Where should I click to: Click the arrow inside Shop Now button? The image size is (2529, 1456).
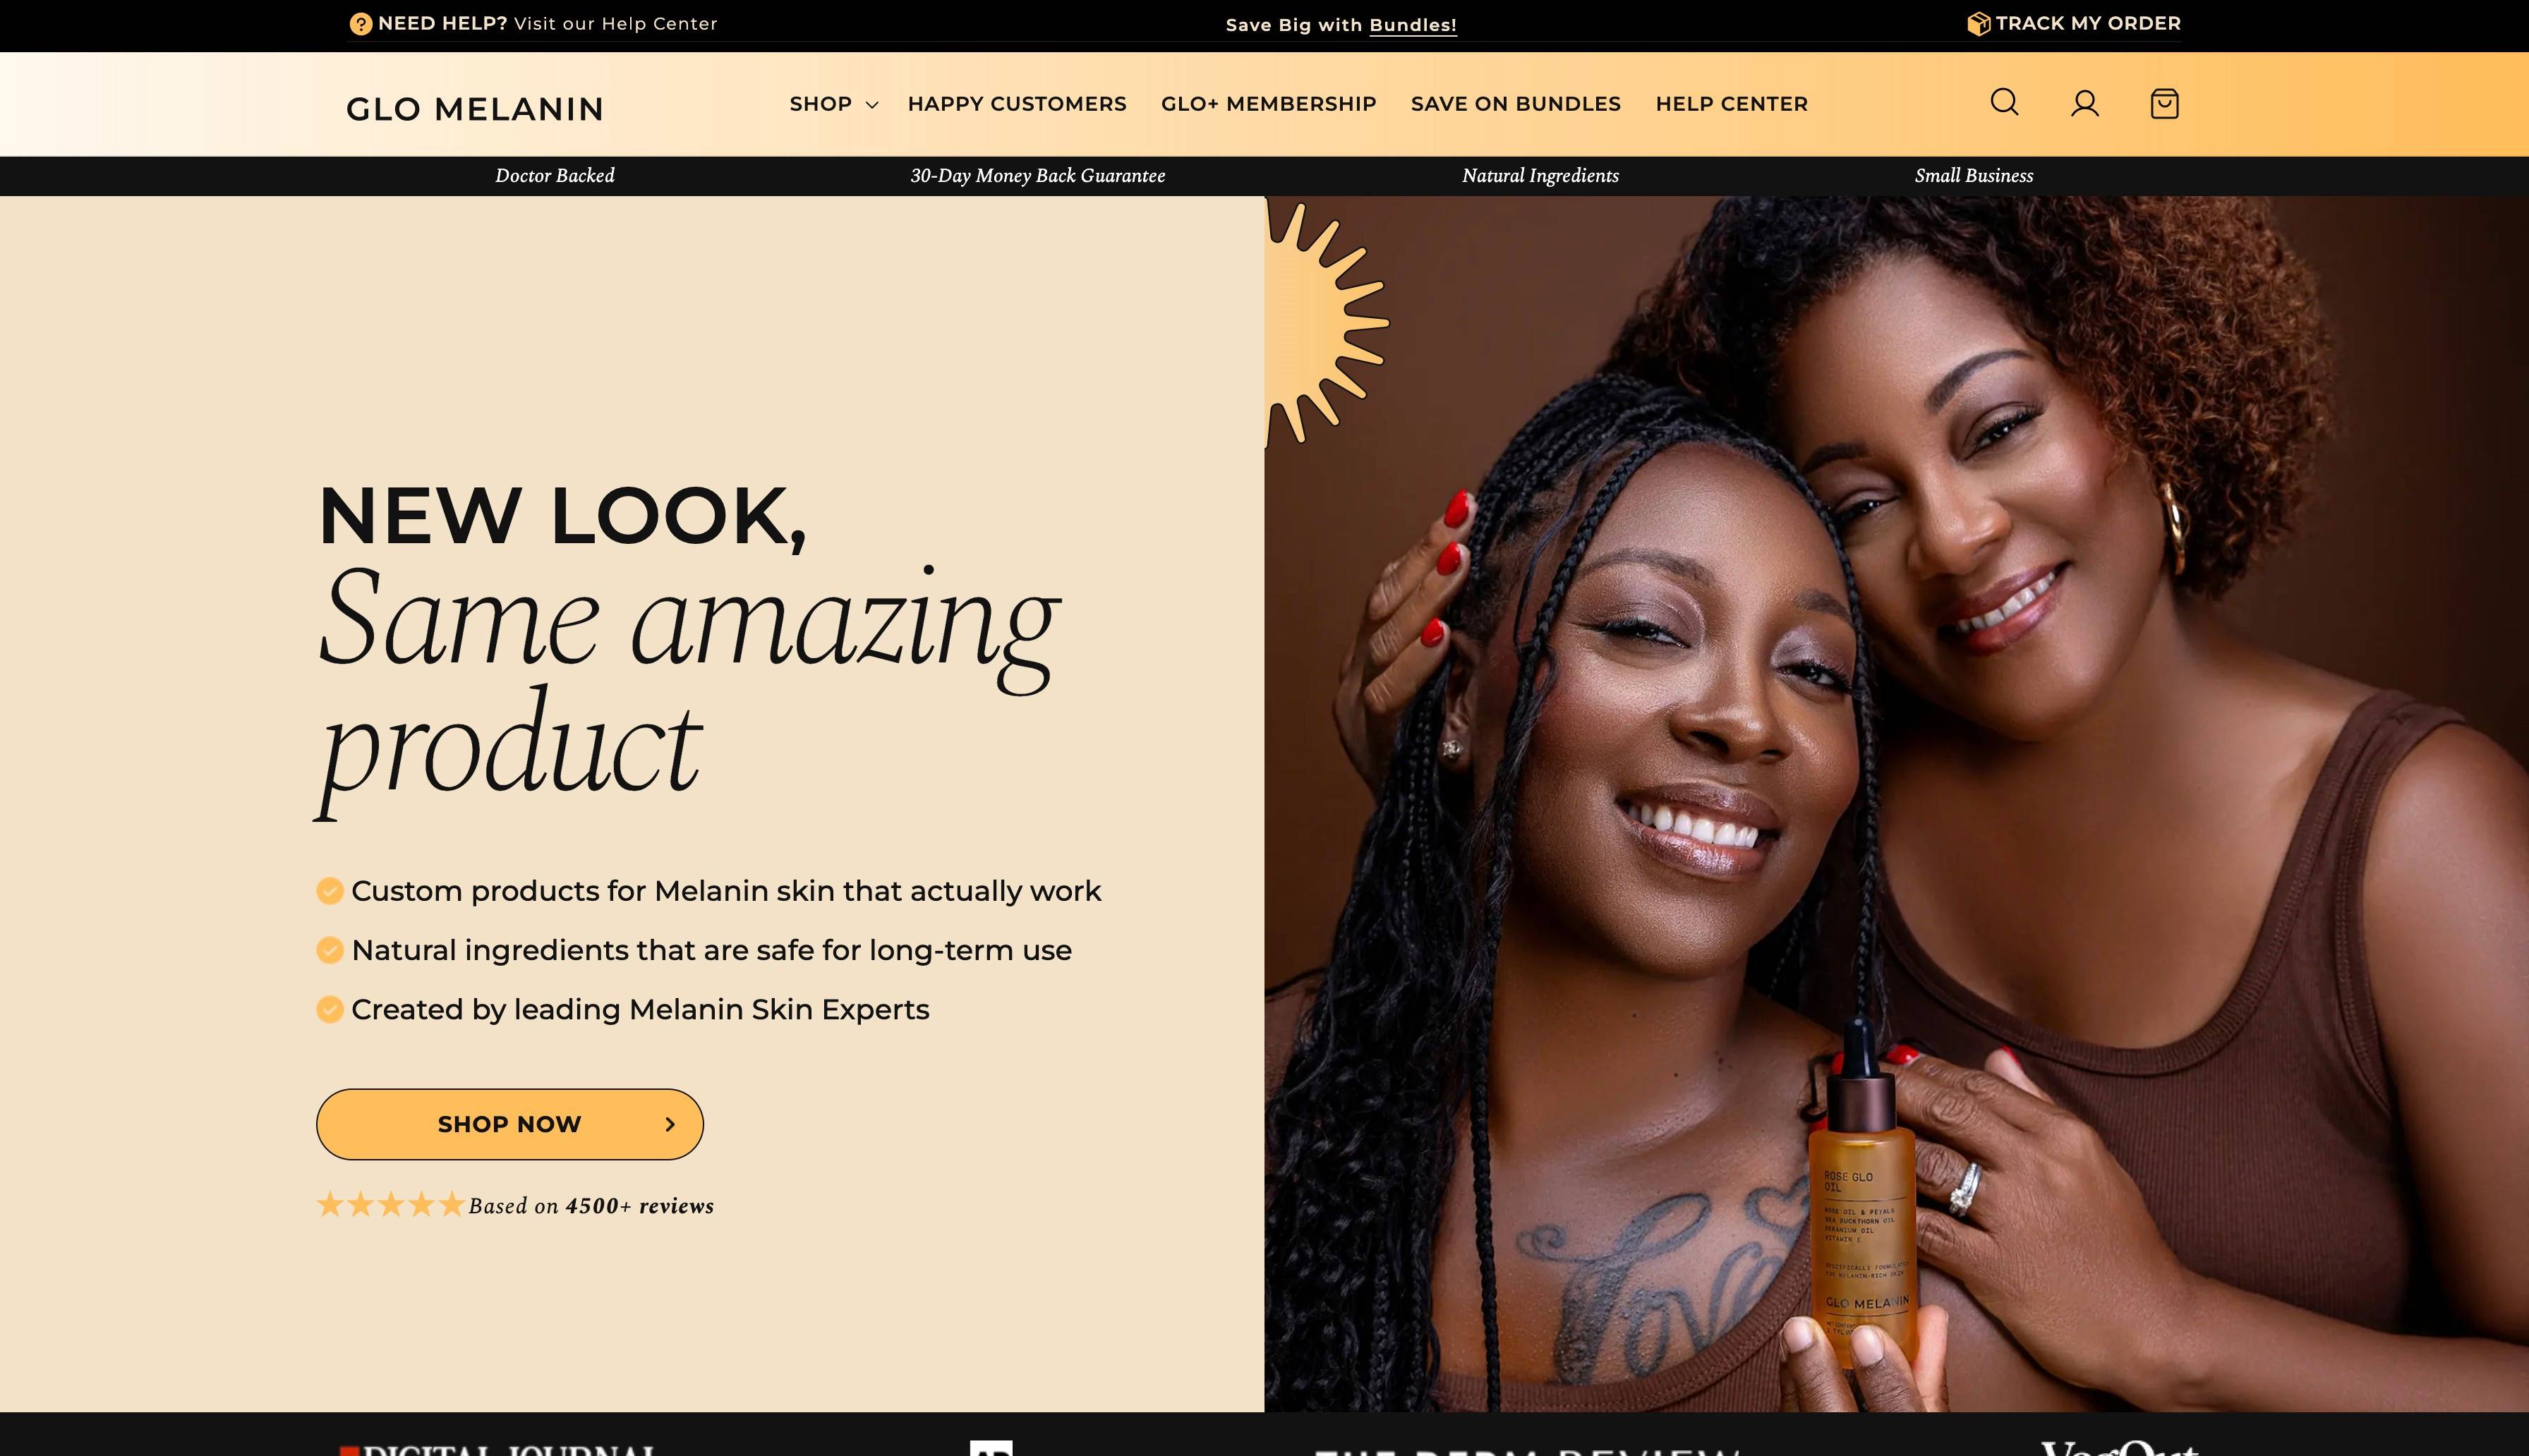[x=670, y=1124]
